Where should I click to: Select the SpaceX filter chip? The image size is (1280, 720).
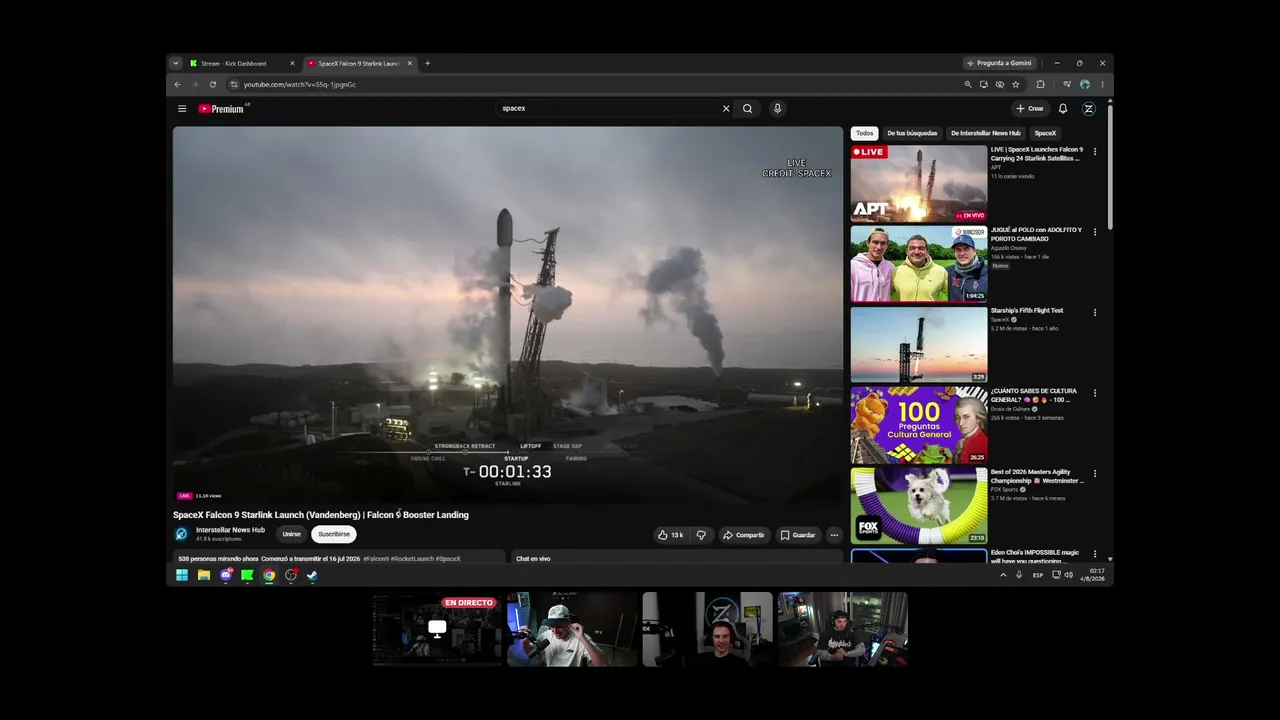1045,133
